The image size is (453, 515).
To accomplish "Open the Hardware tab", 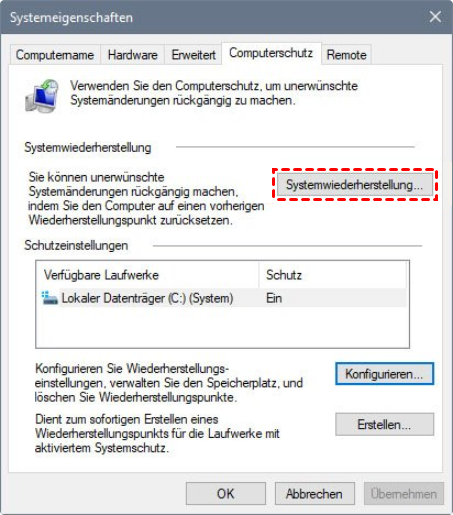I will click(133, 55).
